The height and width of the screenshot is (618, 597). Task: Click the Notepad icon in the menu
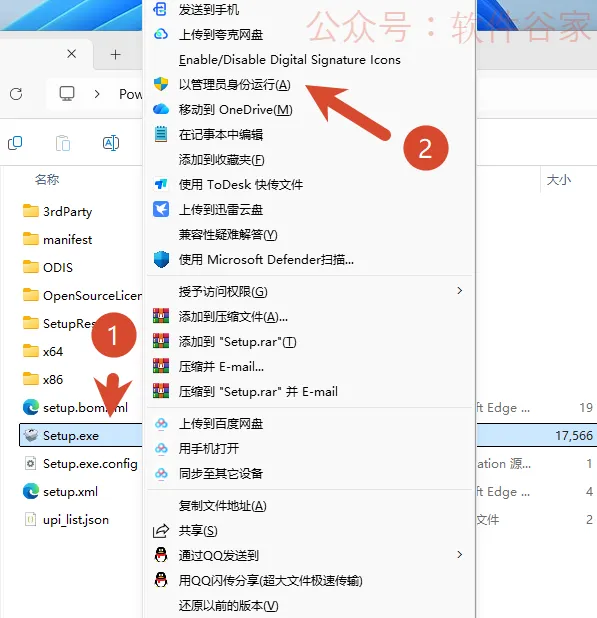pyautogui.click(x=161, y=134)
